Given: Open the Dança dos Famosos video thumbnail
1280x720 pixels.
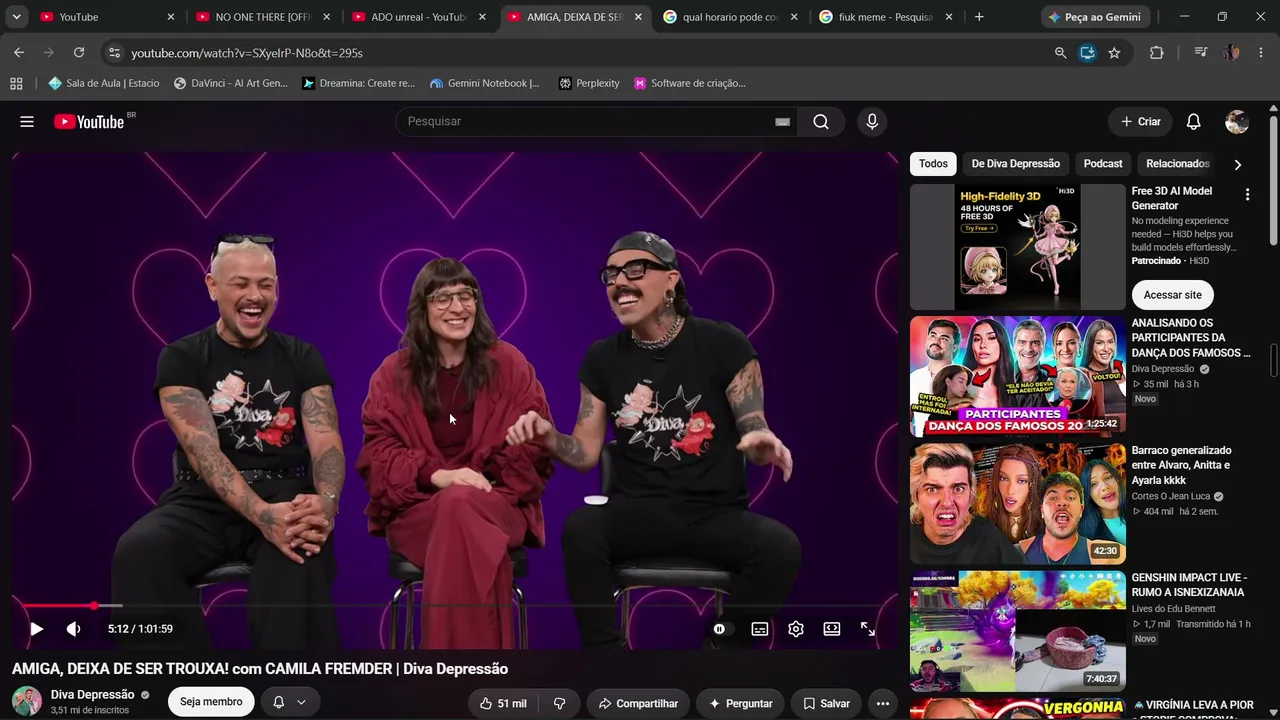Looking at the screenshot, I should (1018, 377).
